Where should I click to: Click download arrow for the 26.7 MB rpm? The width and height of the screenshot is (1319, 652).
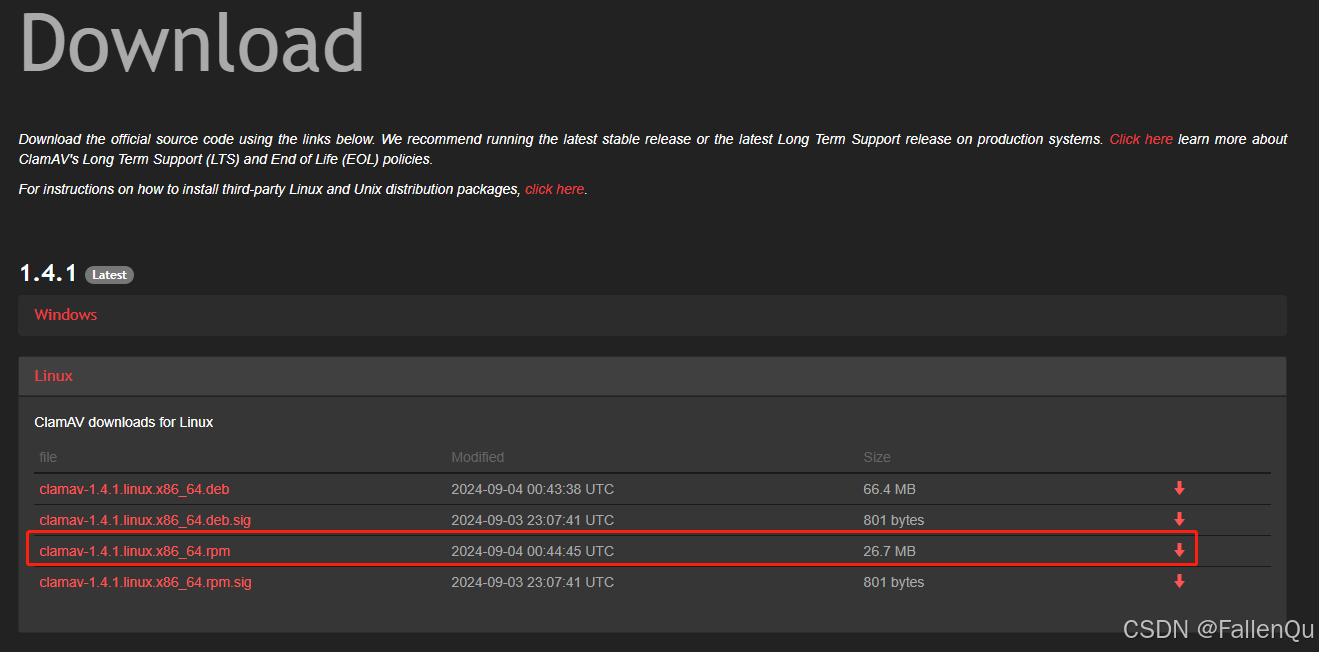coord(1179,550)
